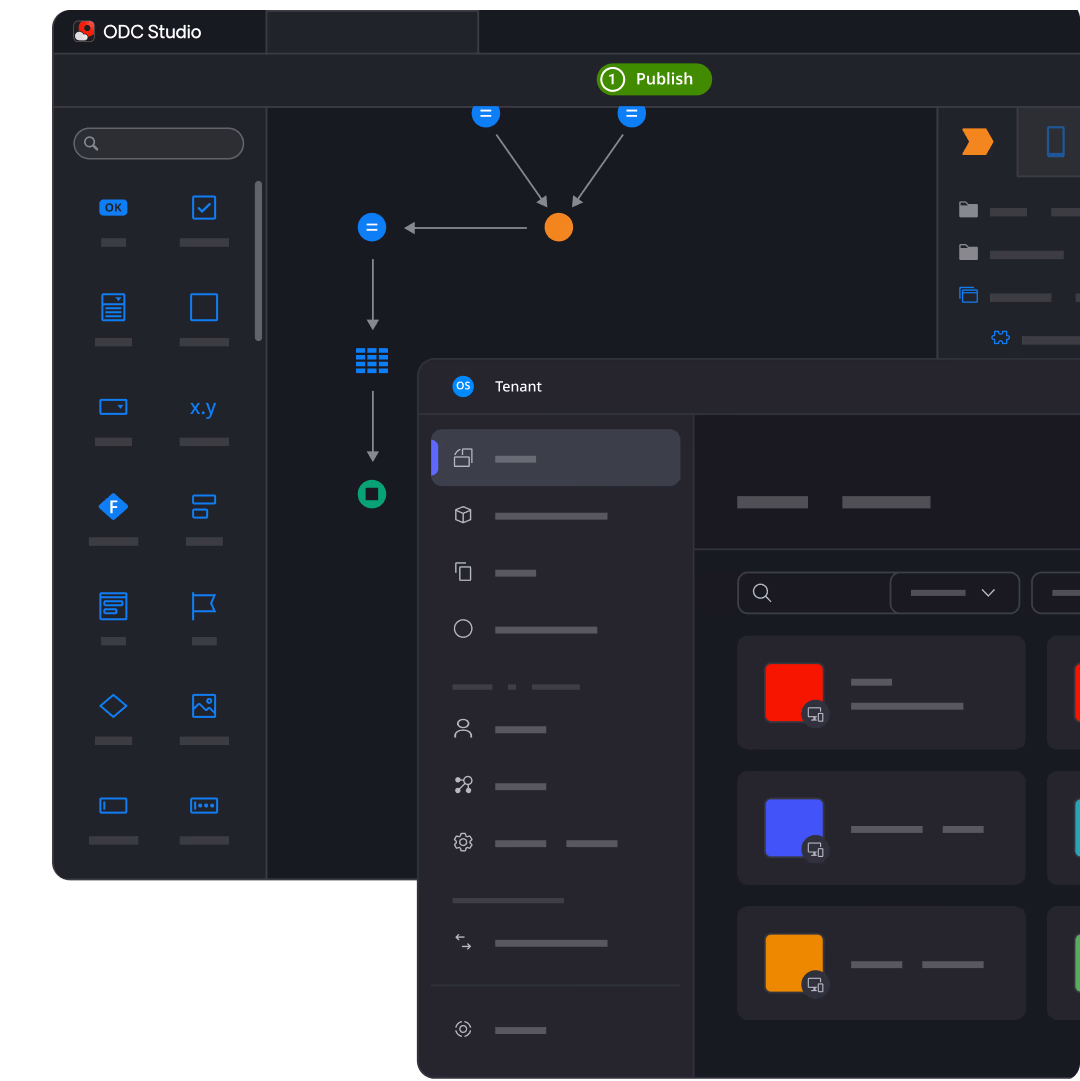
Task: Click the green end node in the flow
Action: point(372,493)
